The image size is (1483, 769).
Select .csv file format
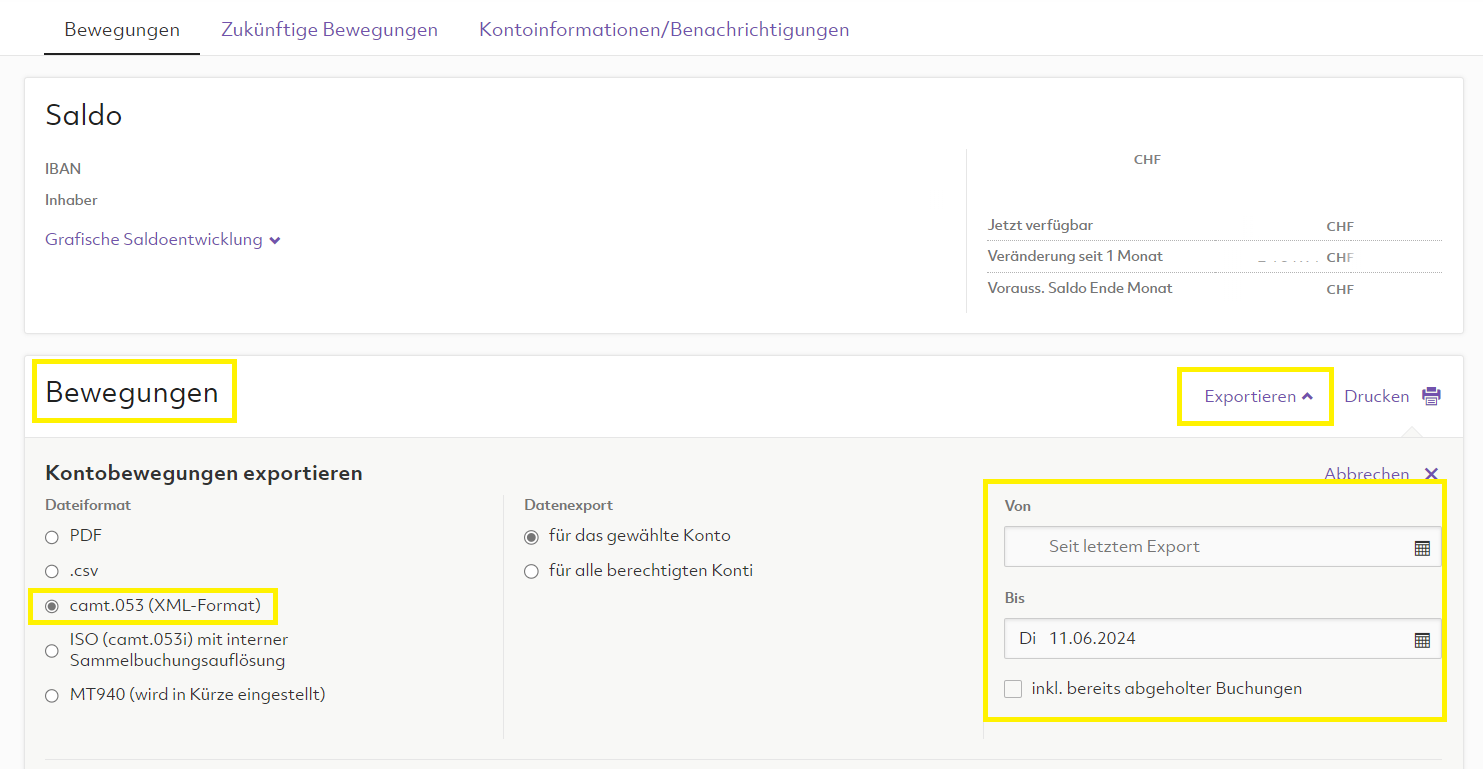(52, 572)
